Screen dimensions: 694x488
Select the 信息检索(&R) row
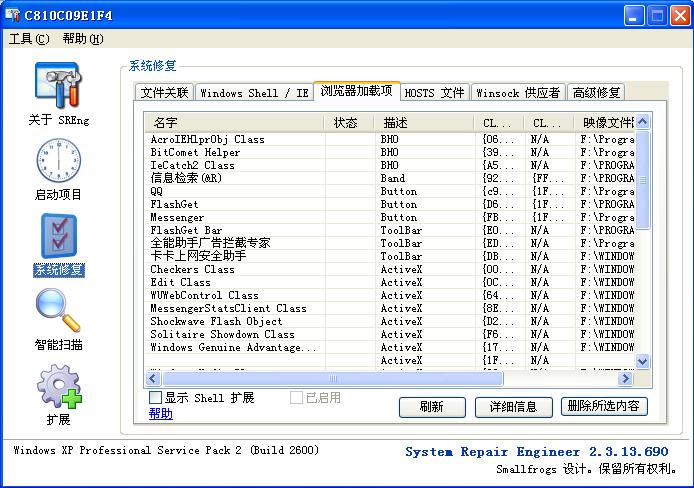391,178
